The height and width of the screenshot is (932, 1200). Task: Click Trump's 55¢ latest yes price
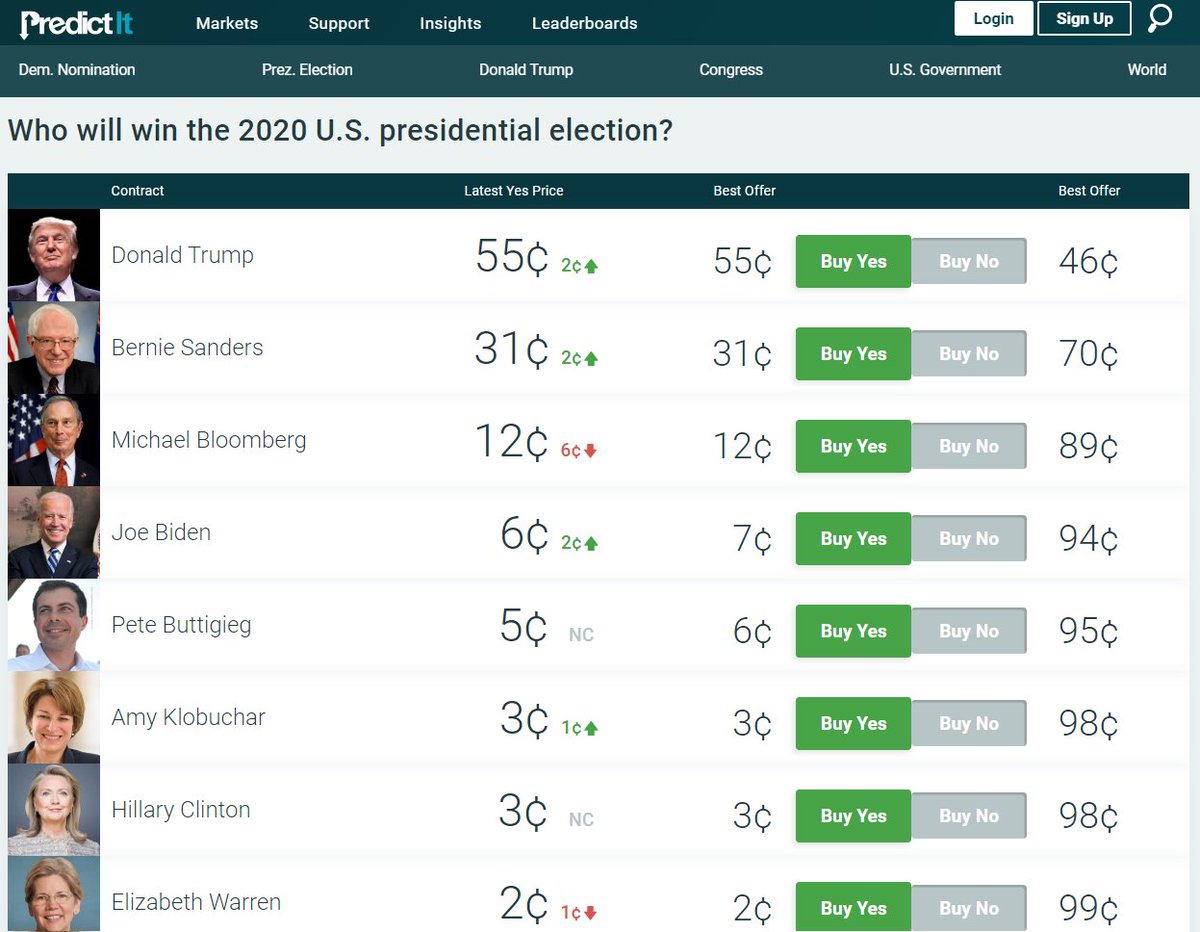tap(512, 257)
